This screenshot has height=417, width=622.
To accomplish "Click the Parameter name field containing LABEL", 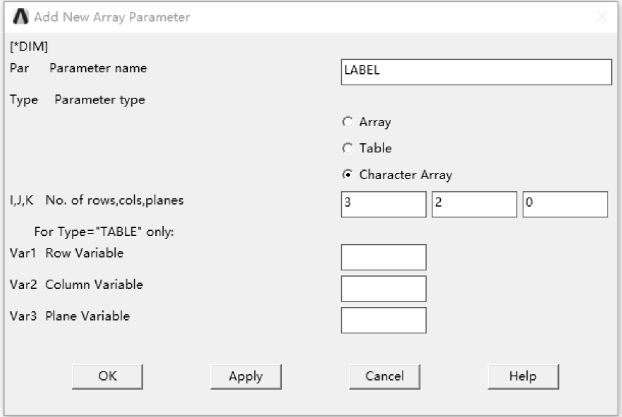I will coord(475,72).
